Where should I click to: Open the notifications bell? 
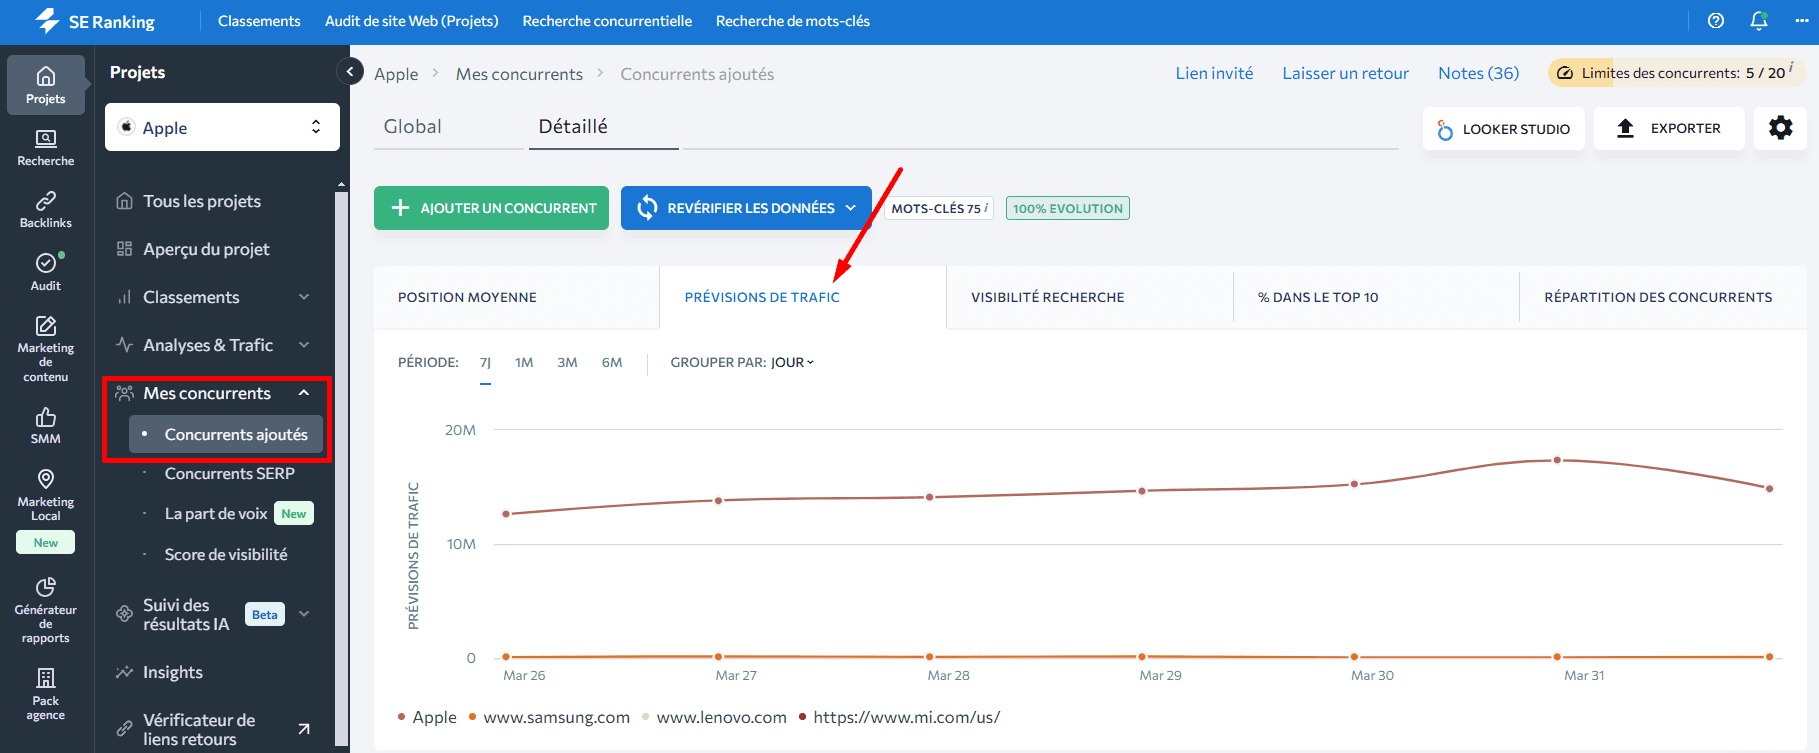pyautogui.click(x=1759, y=21)
